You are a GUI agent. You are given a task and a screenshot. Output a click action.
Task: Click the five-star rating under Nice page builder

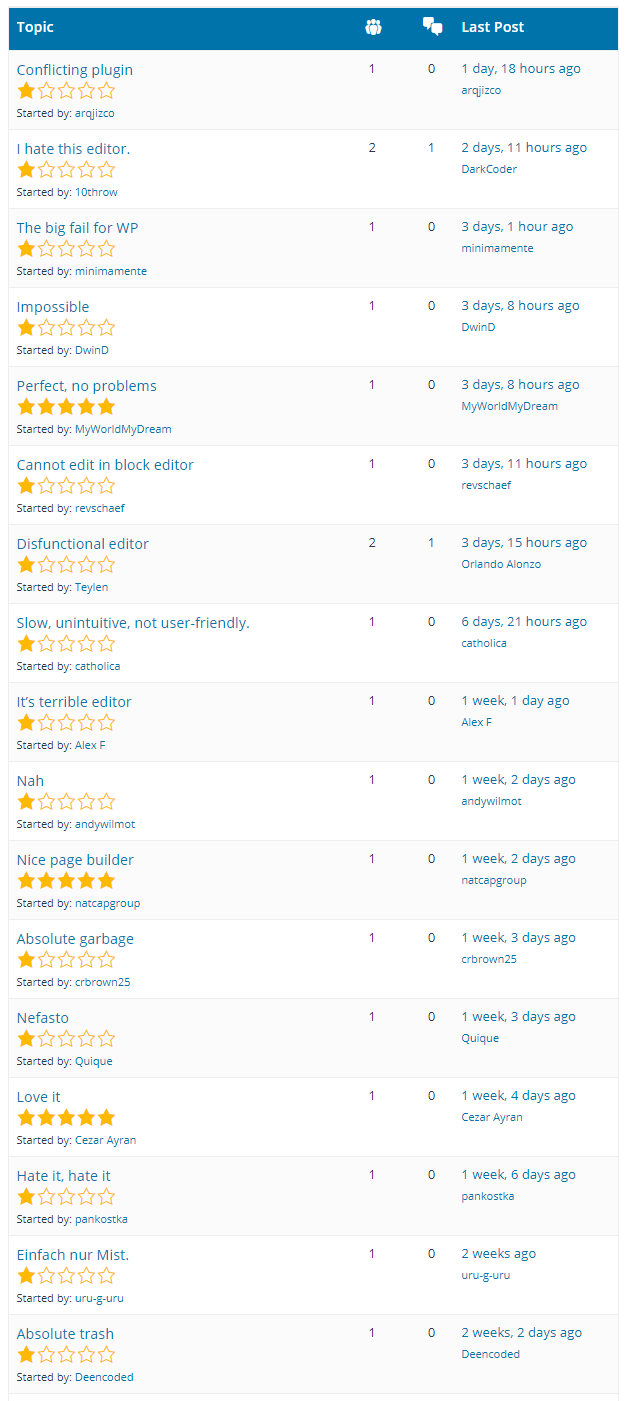(x=66, y=881)
